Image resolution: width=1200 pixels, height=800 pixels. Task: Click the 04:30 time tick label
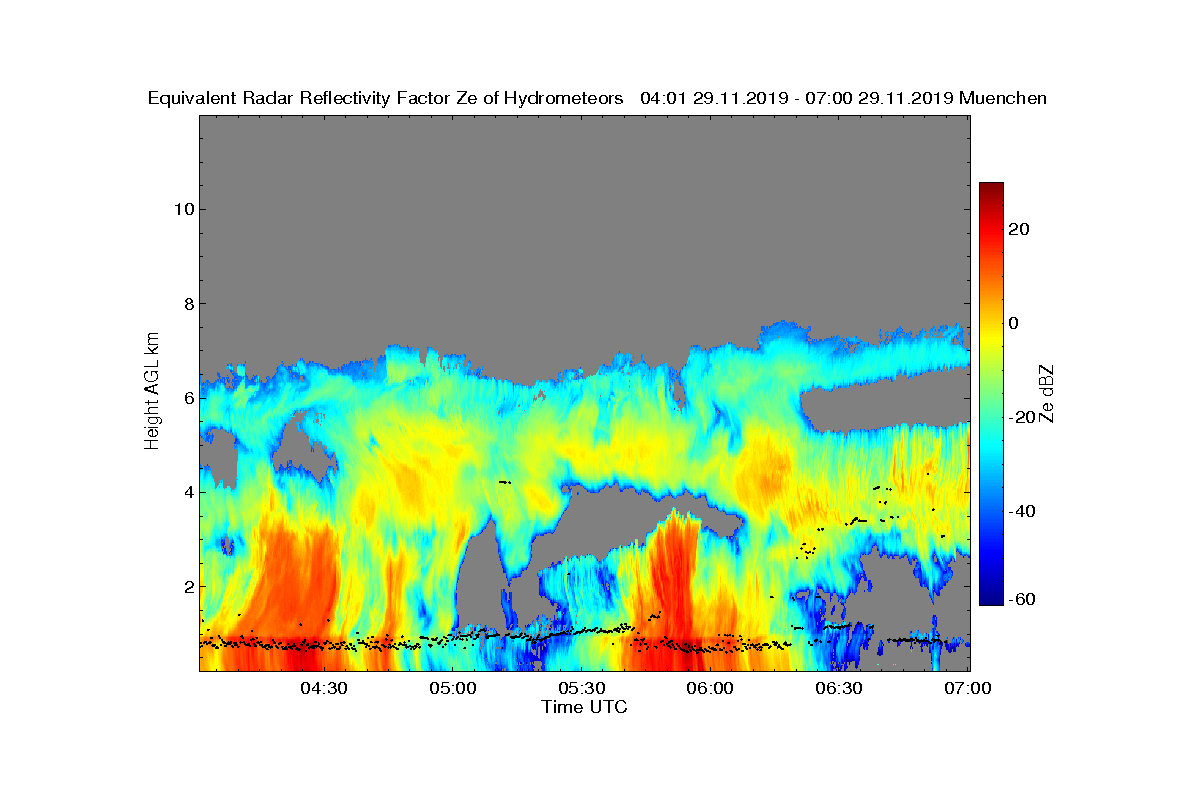[x=324, y=688]
